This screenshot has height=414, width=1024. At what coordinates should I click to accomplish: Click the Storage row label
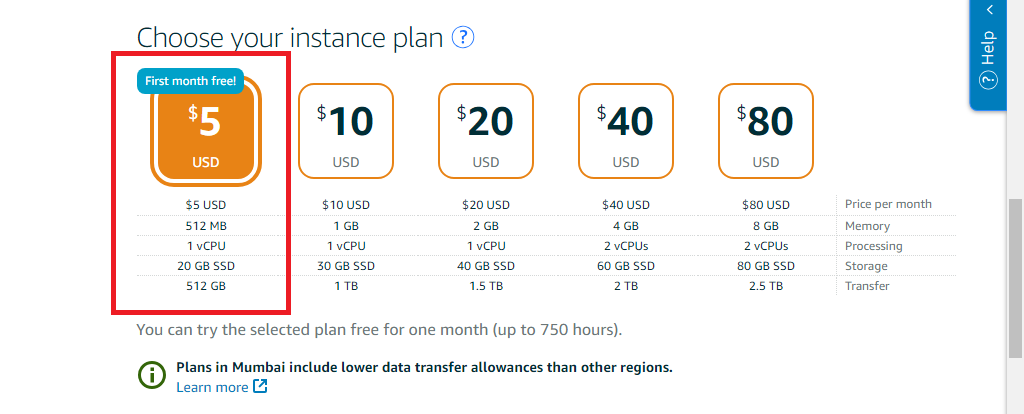click(866, 266)
